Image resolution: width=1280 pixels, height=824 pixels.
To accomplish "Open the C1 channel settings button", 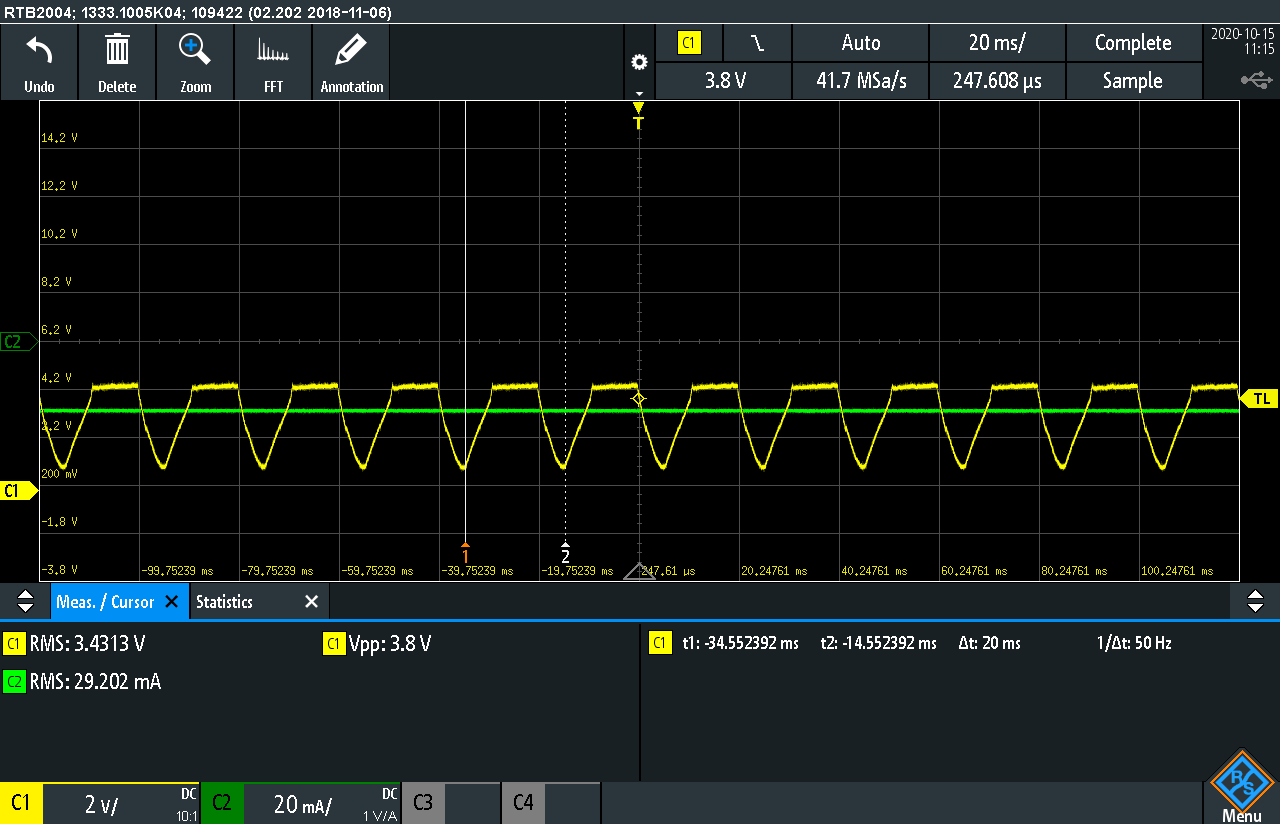I will click(x=21, y=803).
